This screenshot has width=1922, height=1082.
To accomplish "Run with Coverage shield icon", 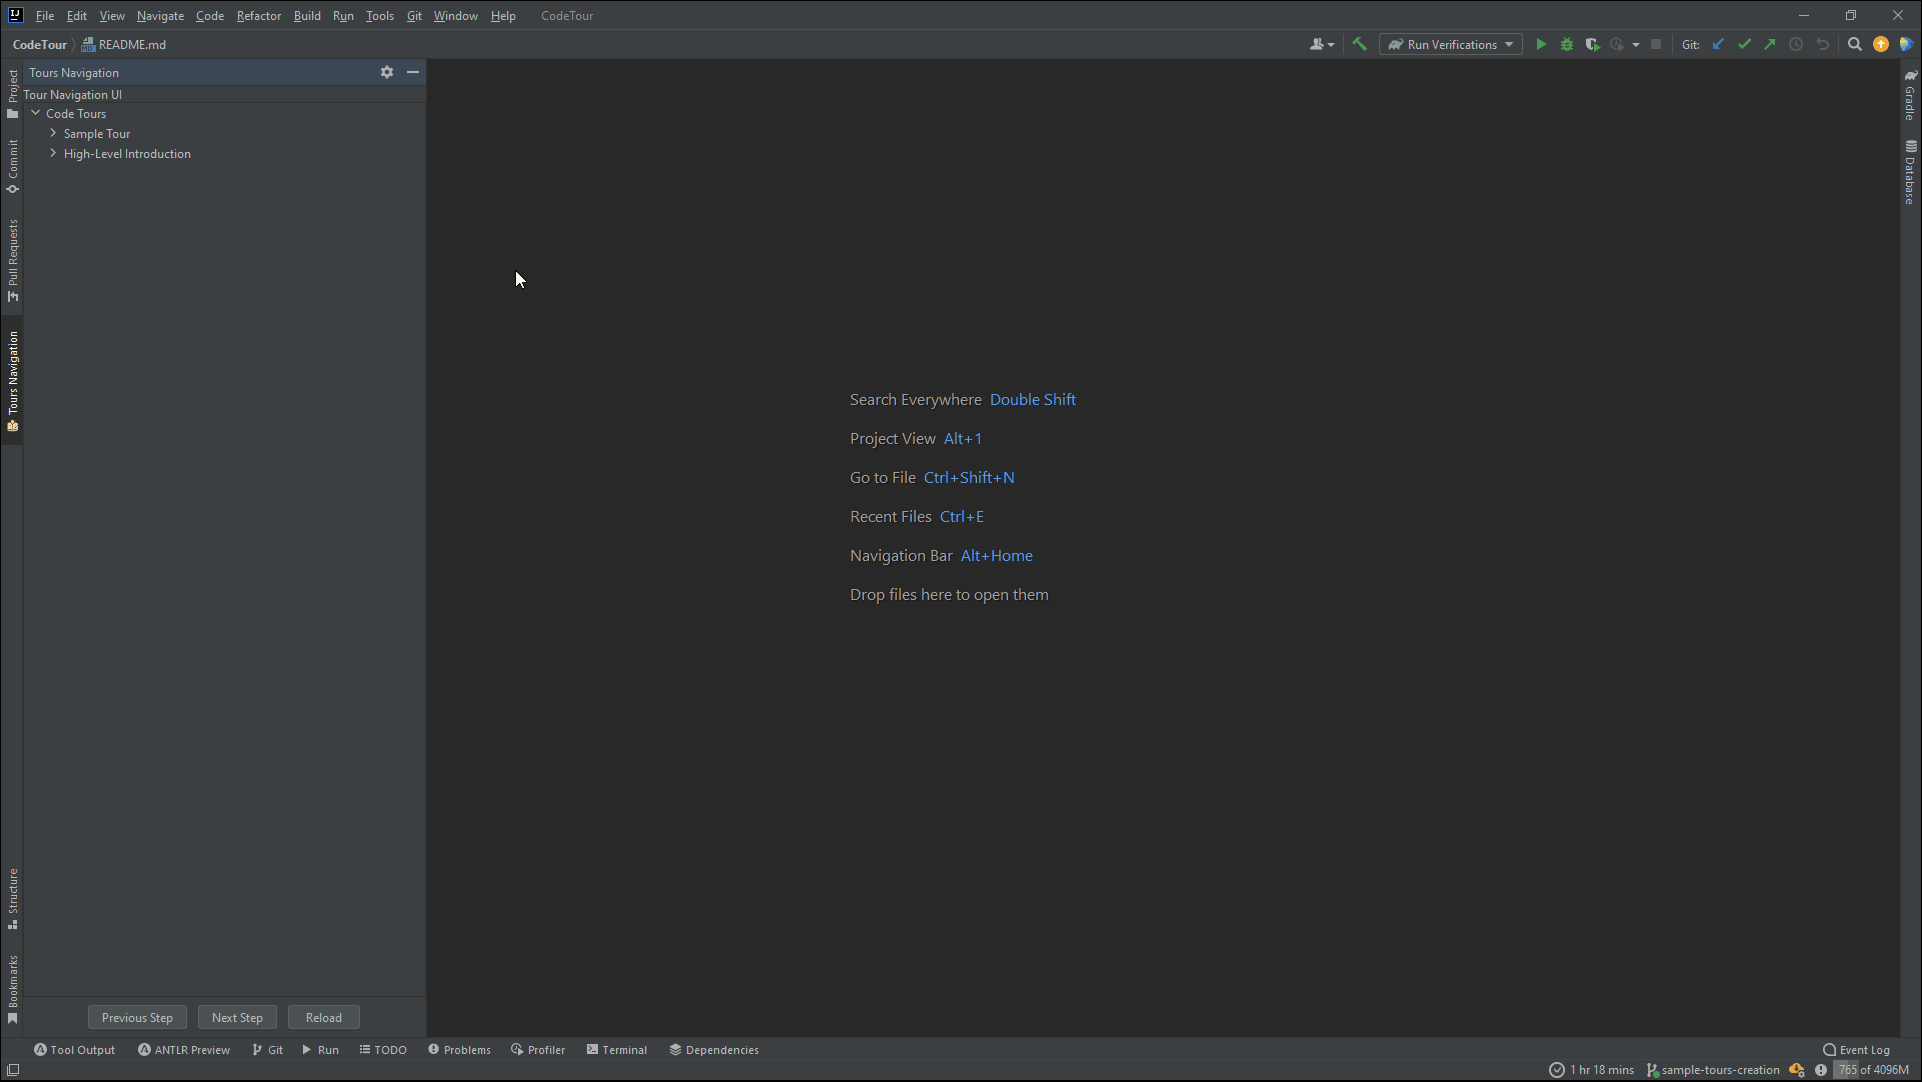I will [x=1593, y=44].
